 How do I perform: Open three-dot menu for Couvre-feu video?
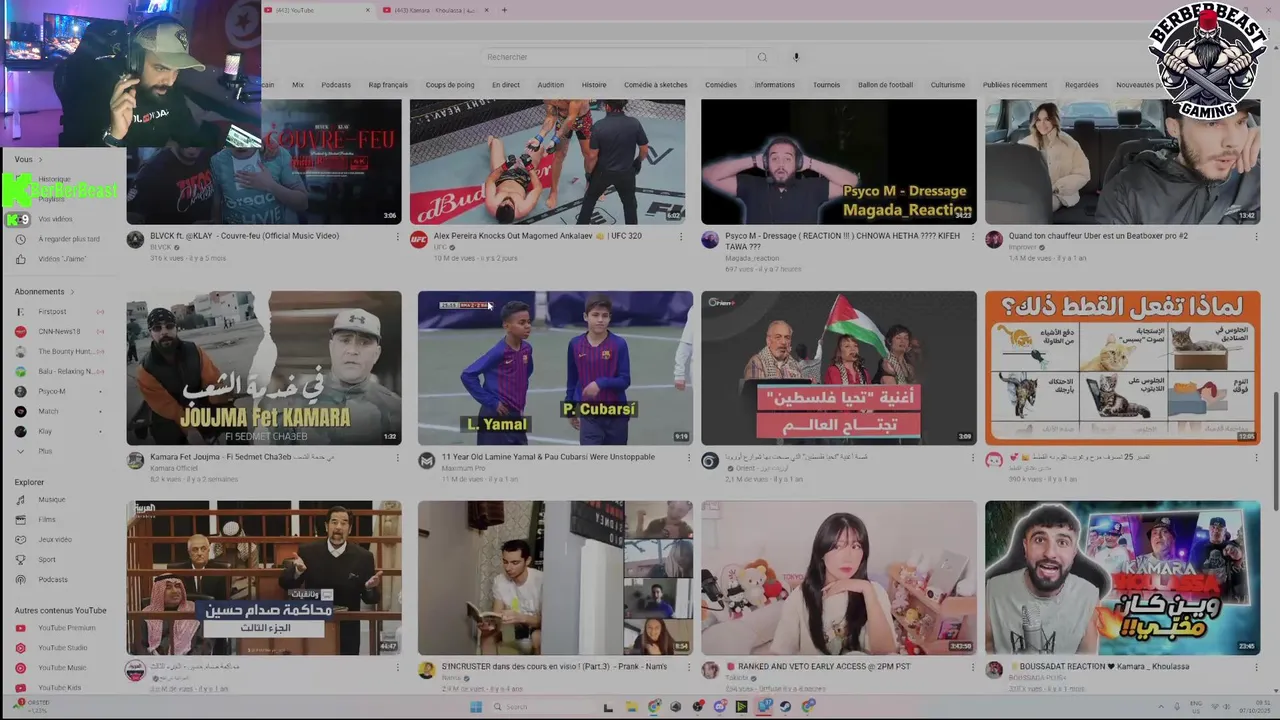(397, 237)
